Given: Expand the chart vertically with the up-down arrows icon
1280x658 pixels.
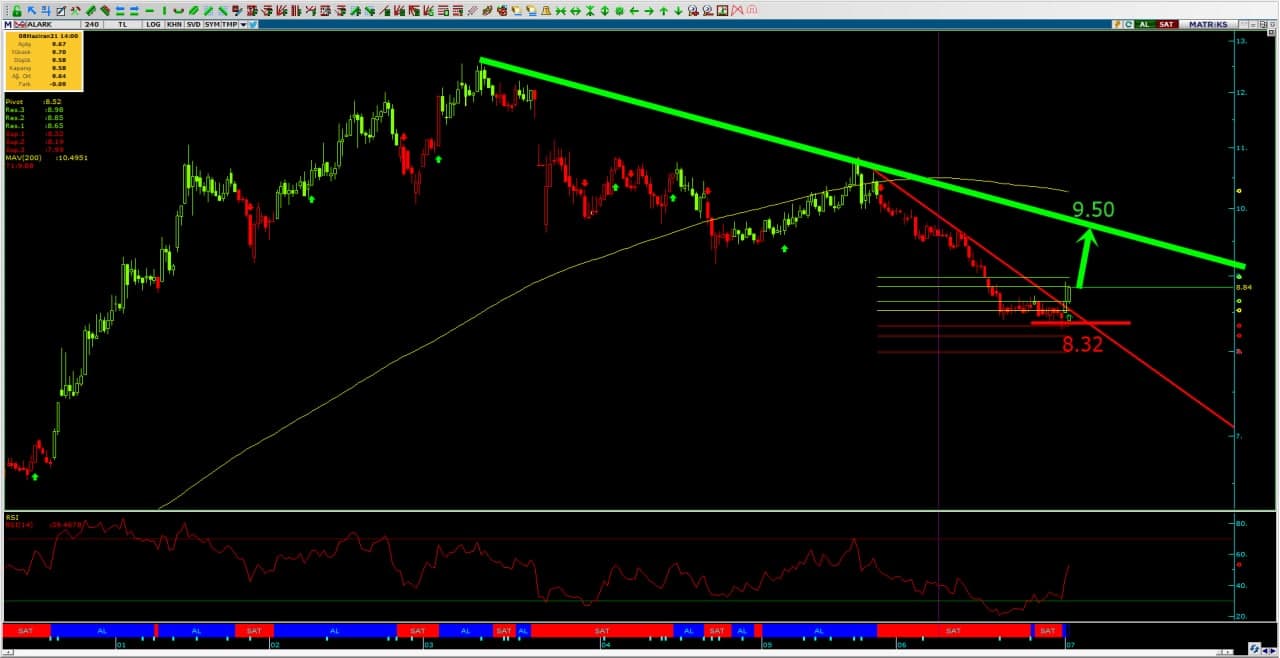Looking at the screenshot, I should point(604,10).
